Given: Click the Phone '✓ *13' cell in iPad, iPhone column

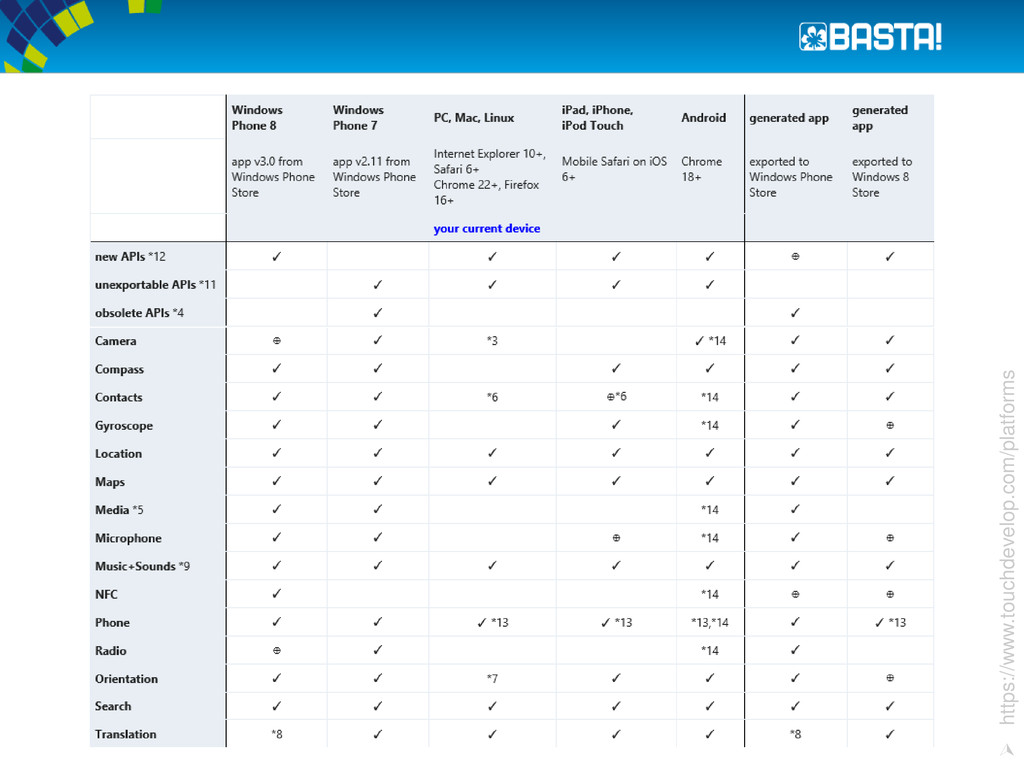Looking at the screenshot, I should click(616, 622).
